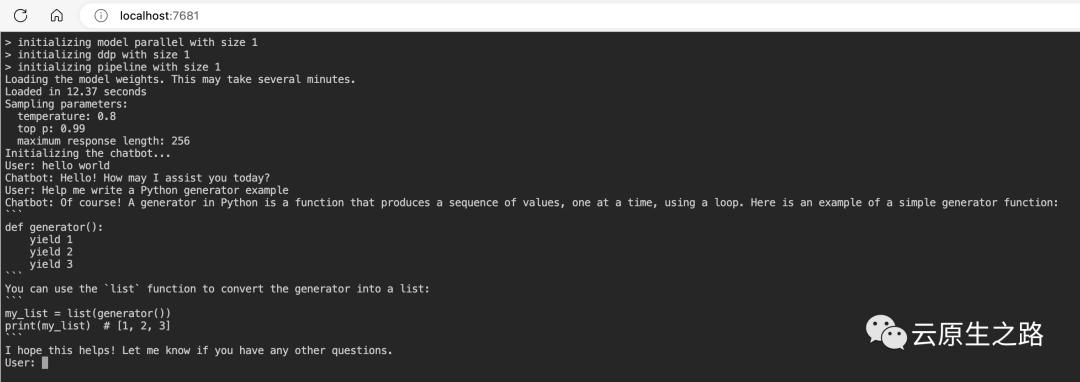Click the "maximum response length: 256" line
1080x382 pixels.
pos(103,141)
